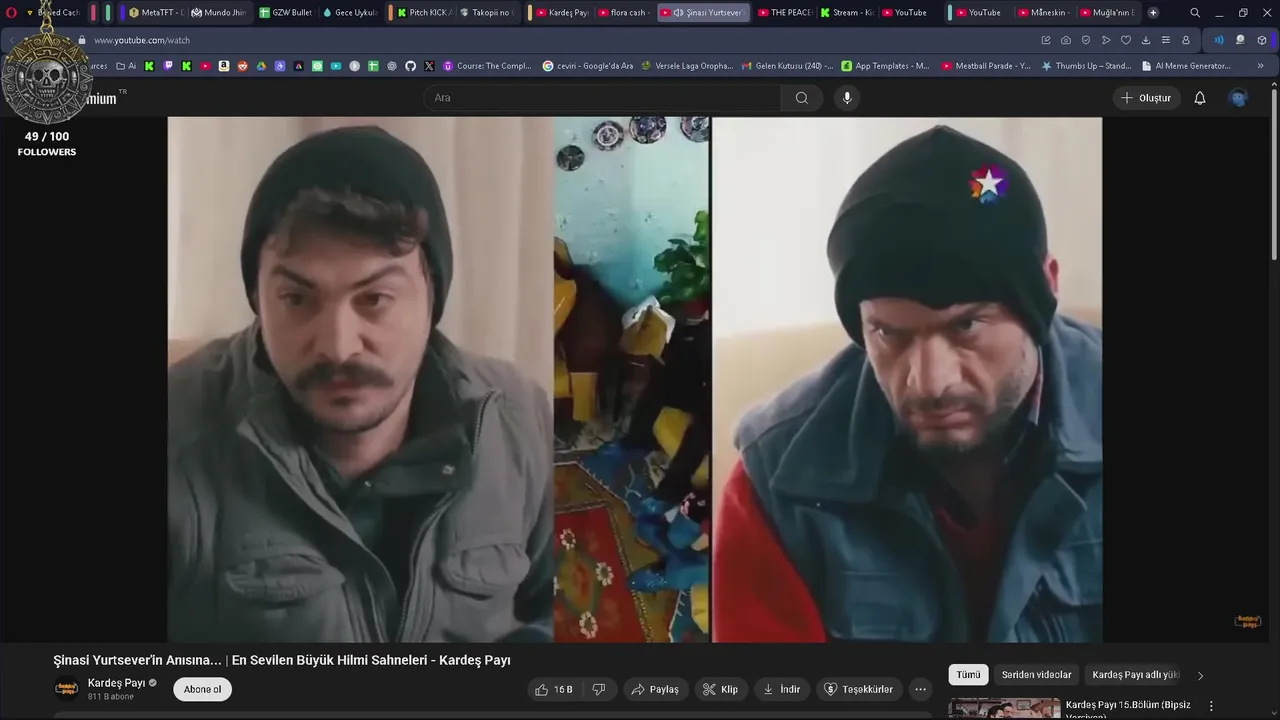Click the address bar URL
The height and width of the screenshot is (720, 1280).
click(x=142, y=40)
